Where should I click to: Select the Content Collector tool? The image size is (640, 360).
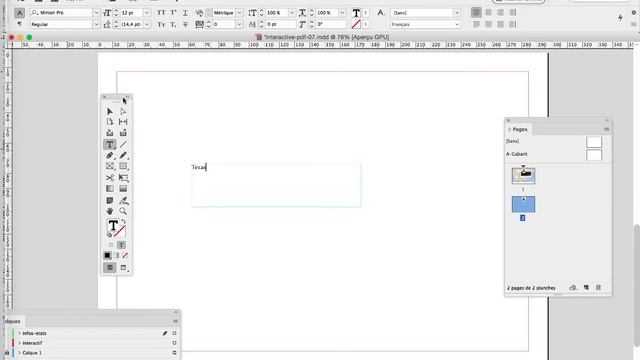[110, 133]
